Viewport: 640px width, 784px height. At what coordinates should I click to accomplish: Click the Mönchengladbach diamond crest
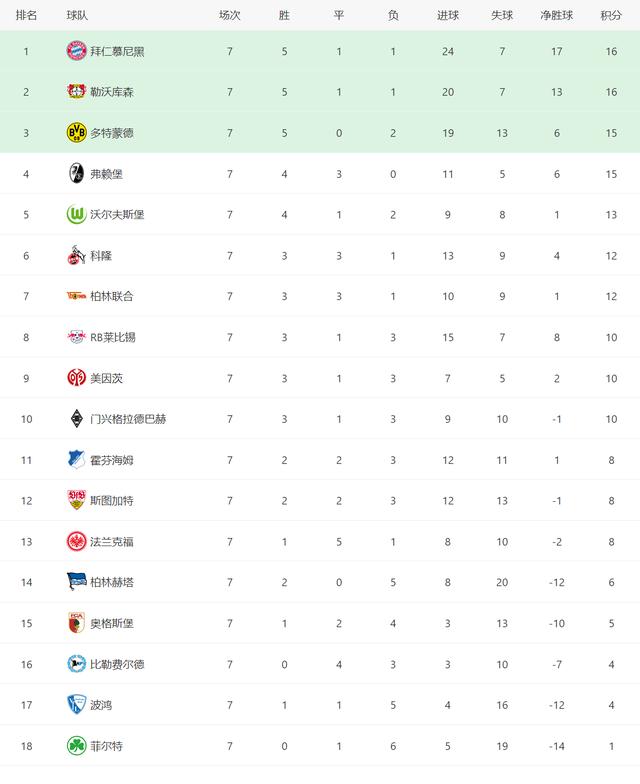point(76,418)
